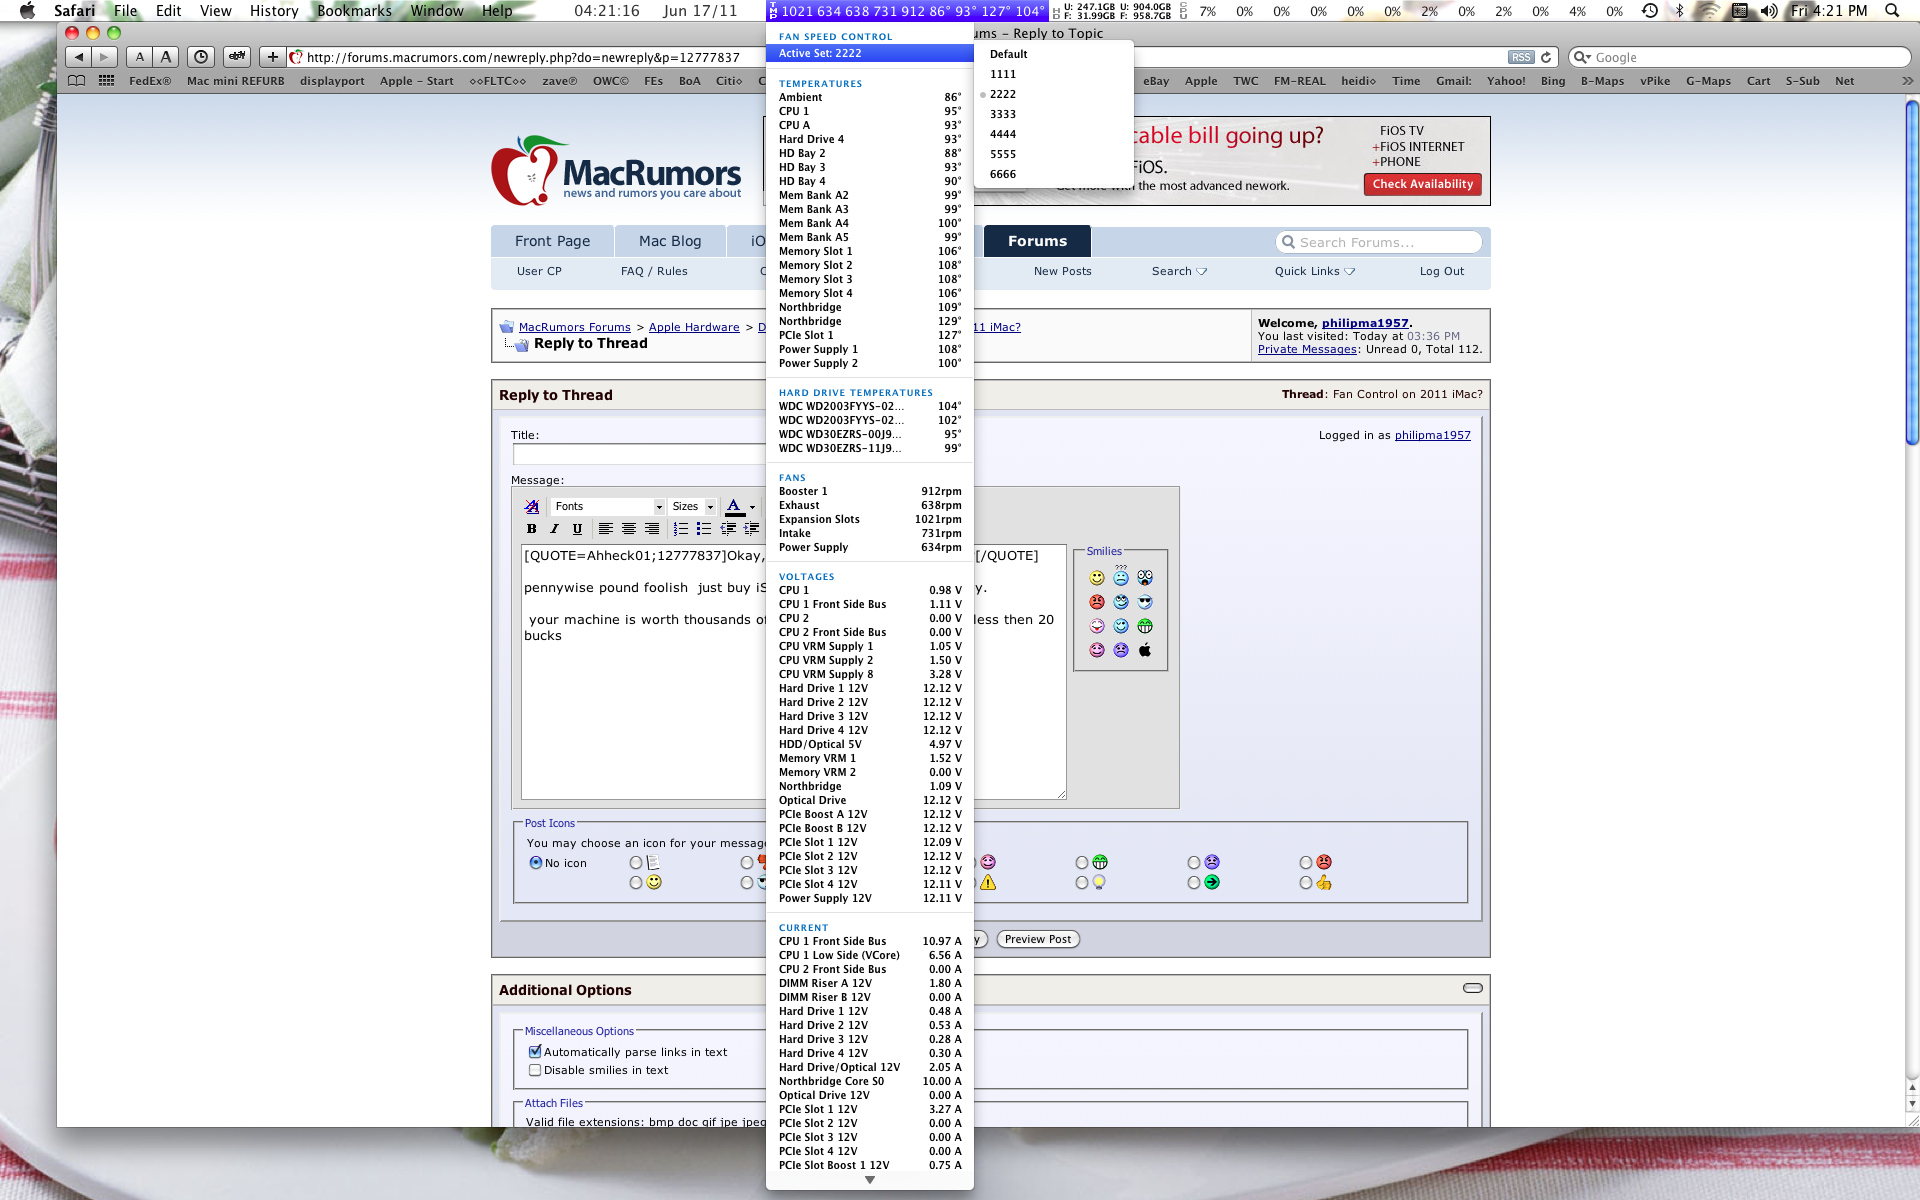1920x1200 pixels.
Task: Open the Bookmarks menu in menu bar
Action: coord(354,11)
